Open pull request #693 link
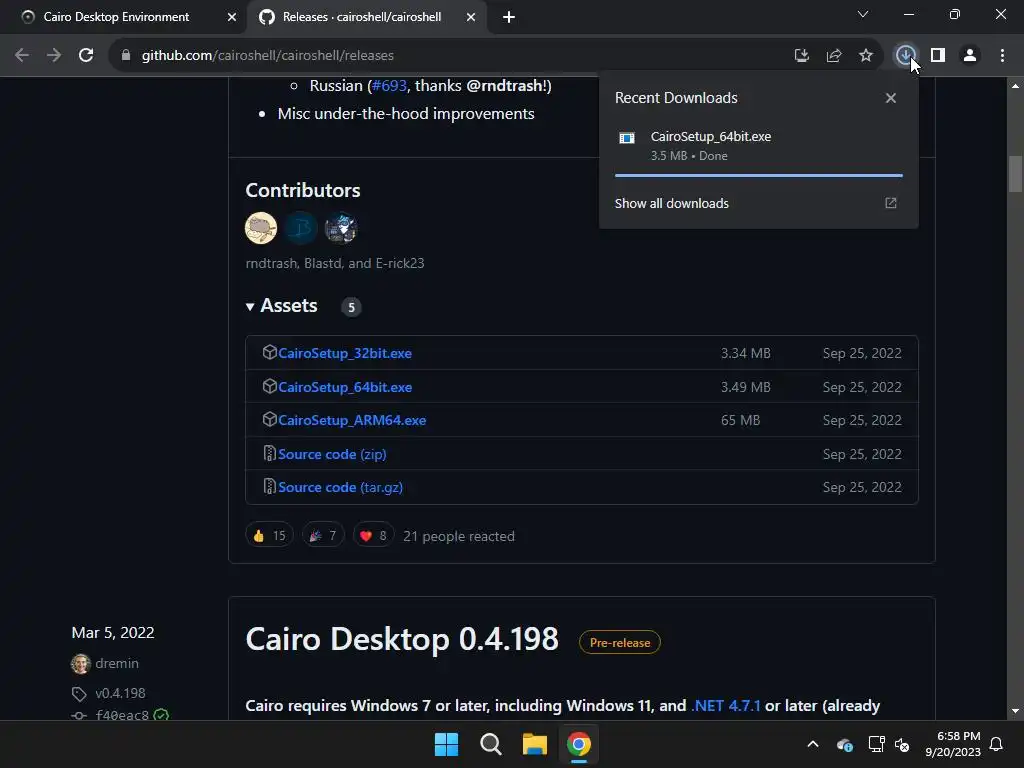 pos(389,86)
